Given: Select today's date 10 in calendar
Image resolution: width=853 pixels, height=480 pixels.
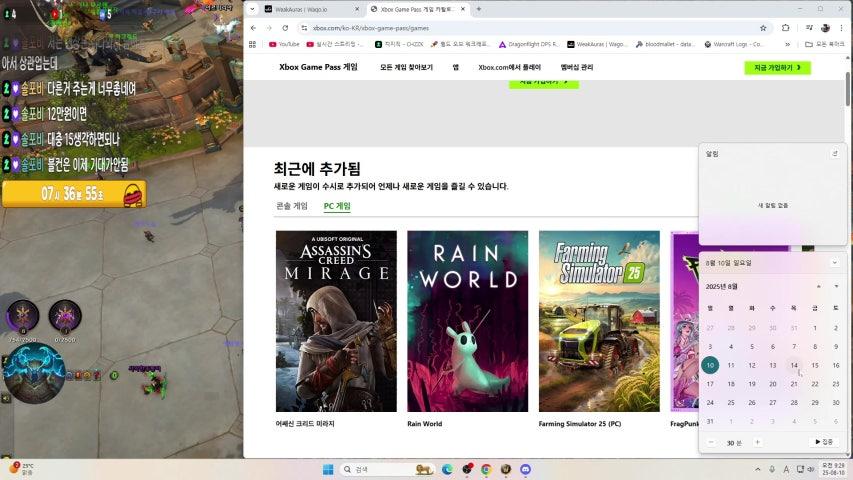Looking at the screenshot, I should (710, 365).
